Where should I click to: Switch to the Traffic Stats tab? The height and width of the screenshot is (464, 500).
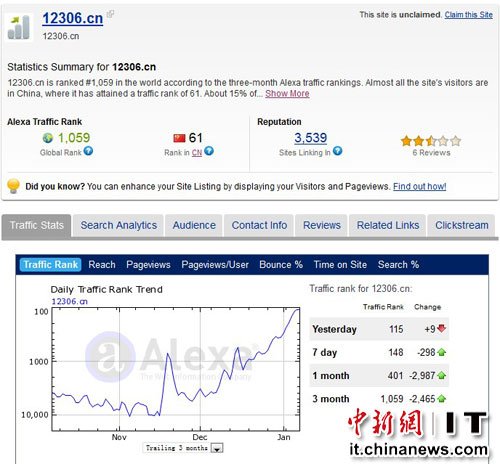[36, 225]
